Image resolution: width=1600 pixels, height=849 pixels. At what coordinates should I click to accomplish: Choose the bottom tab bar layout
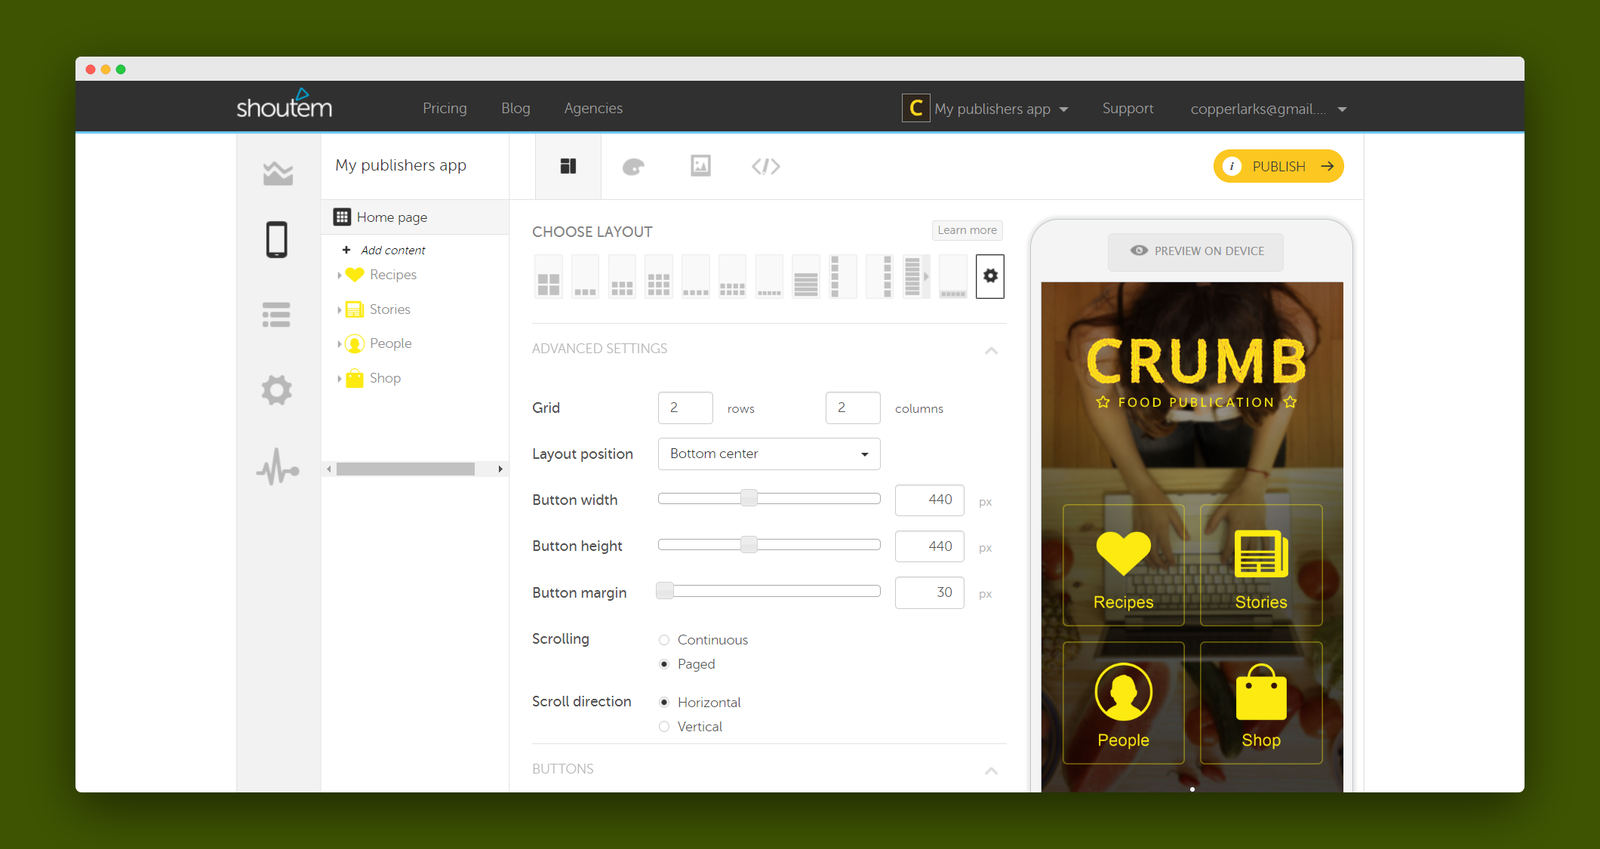click(953, 276)
